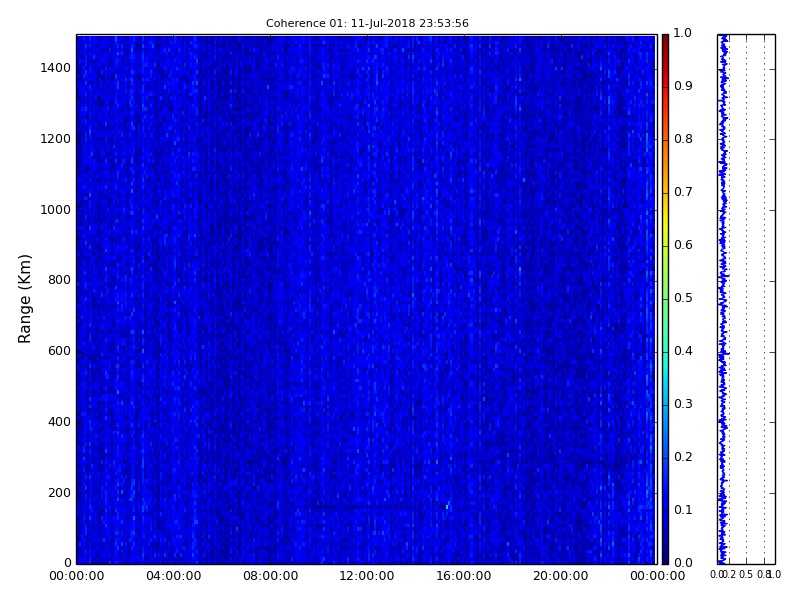This screenshot has width=800, height=600.
Task: Click the colorbar 0.6 label
Action: click(x=683, y=245)
